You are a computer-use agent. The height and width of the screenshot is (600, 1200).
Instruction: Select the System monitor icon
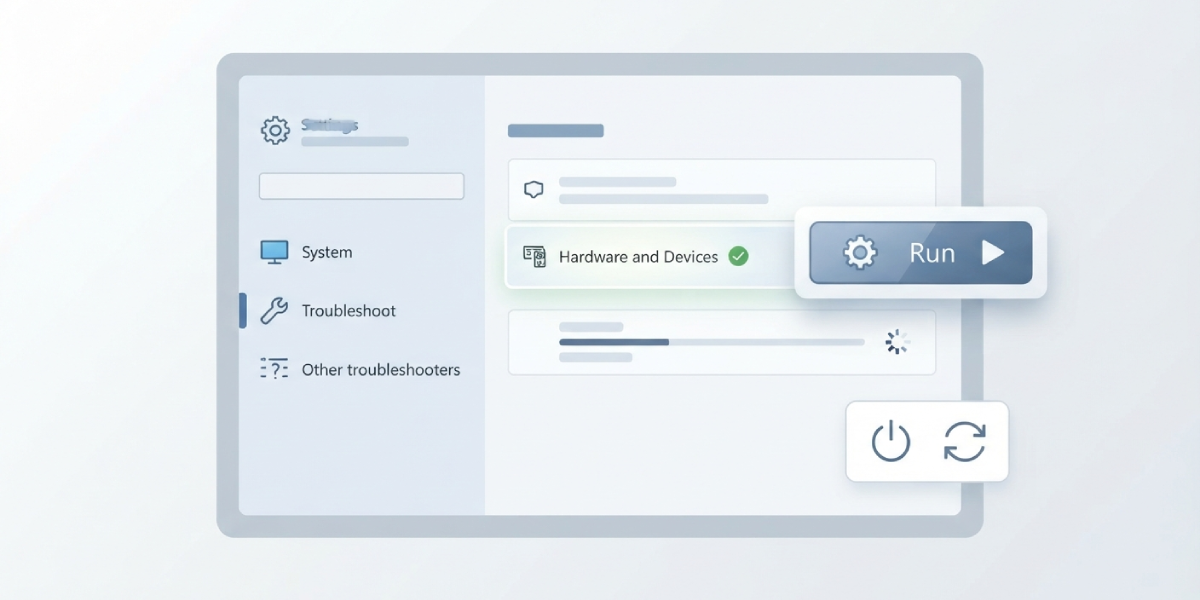[274, 252]
